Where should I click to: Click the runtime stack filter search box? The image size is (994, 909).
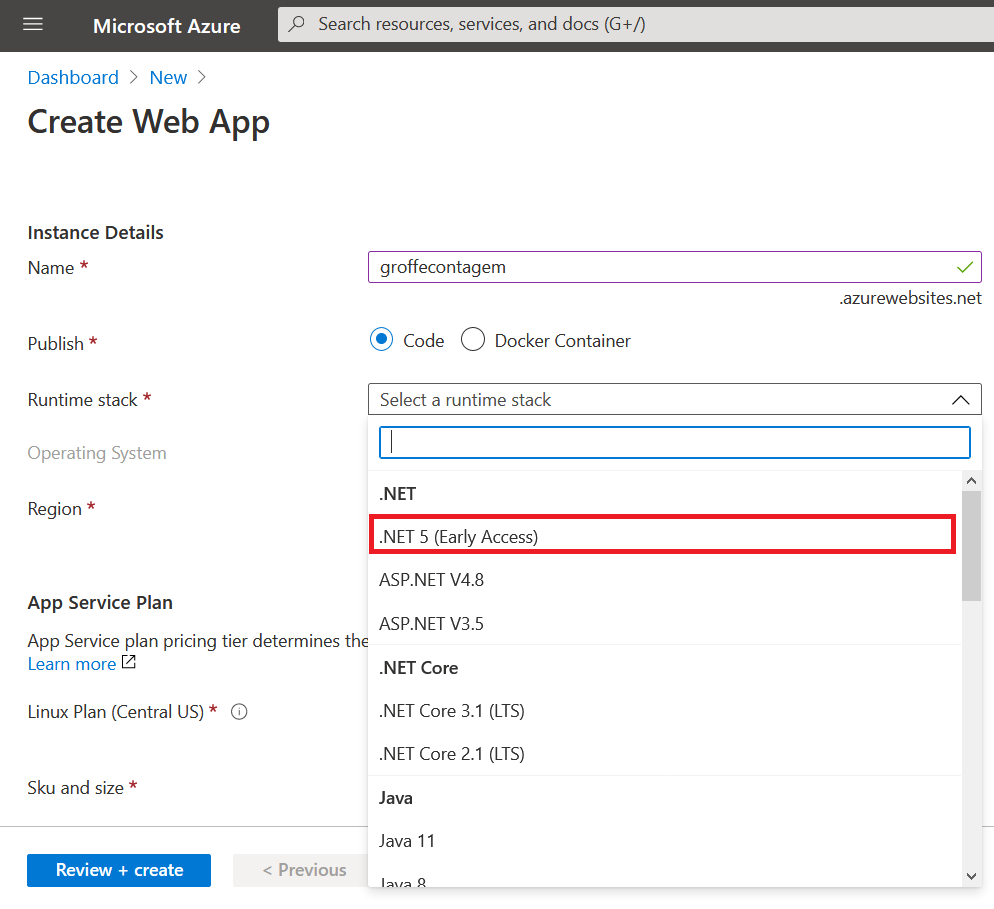coord(674,442)
